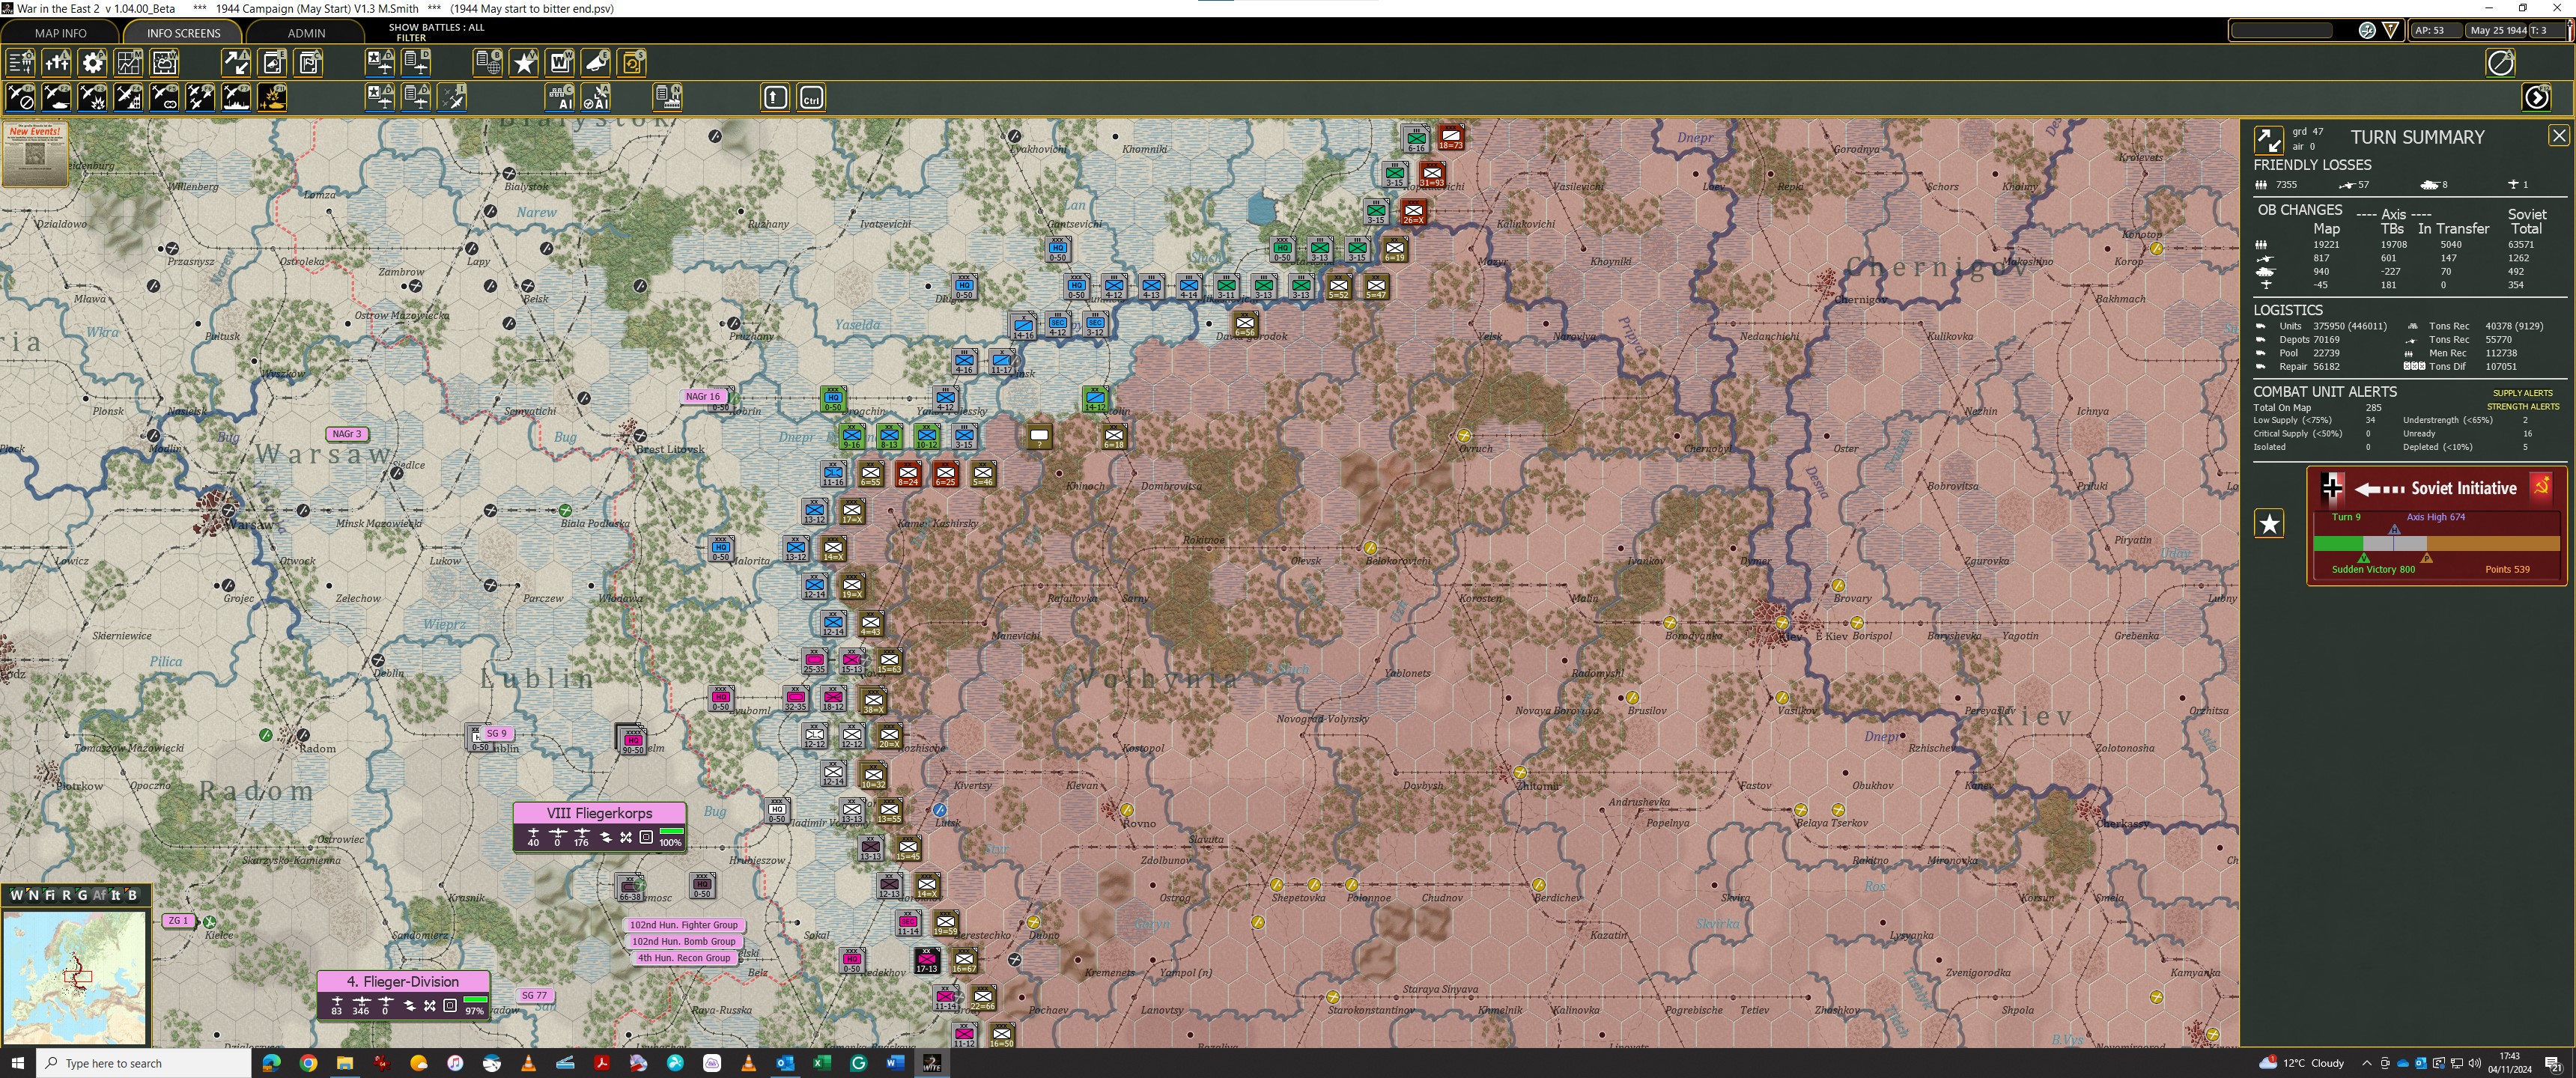Switch to the MAP INFO tab

point(60,33)
